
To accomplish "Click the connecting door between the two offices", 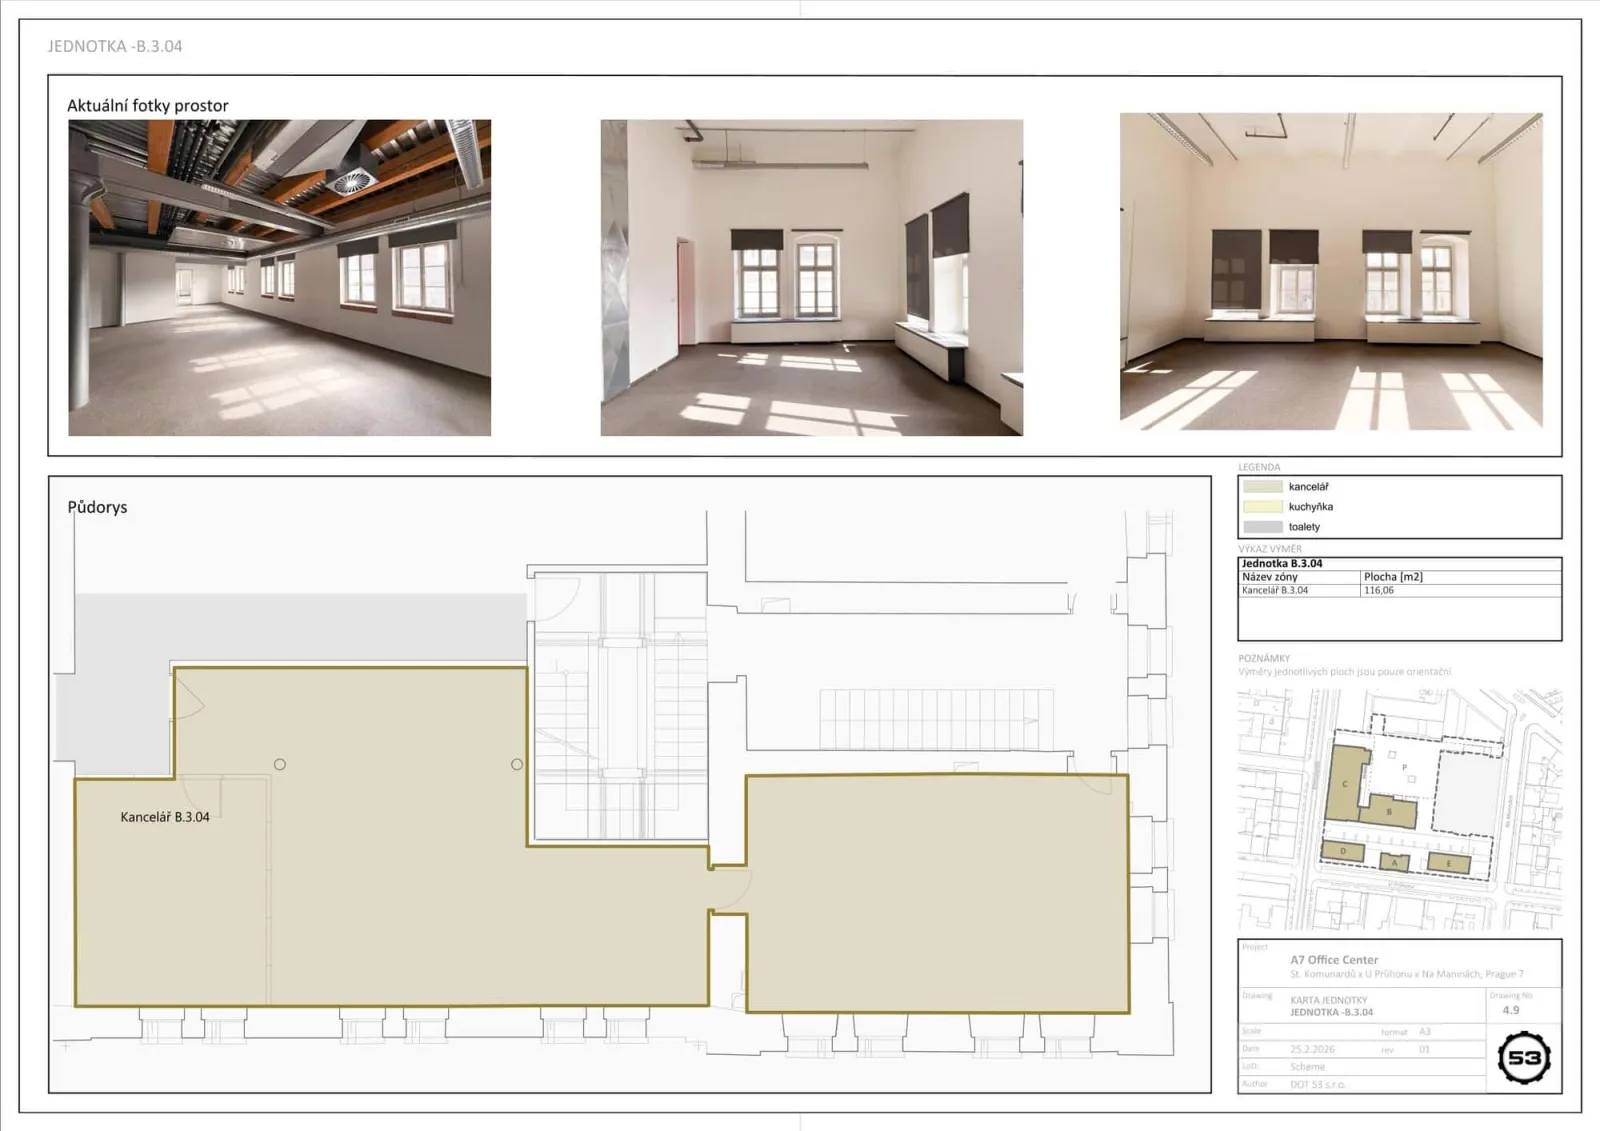I will [x=730, y=888].
